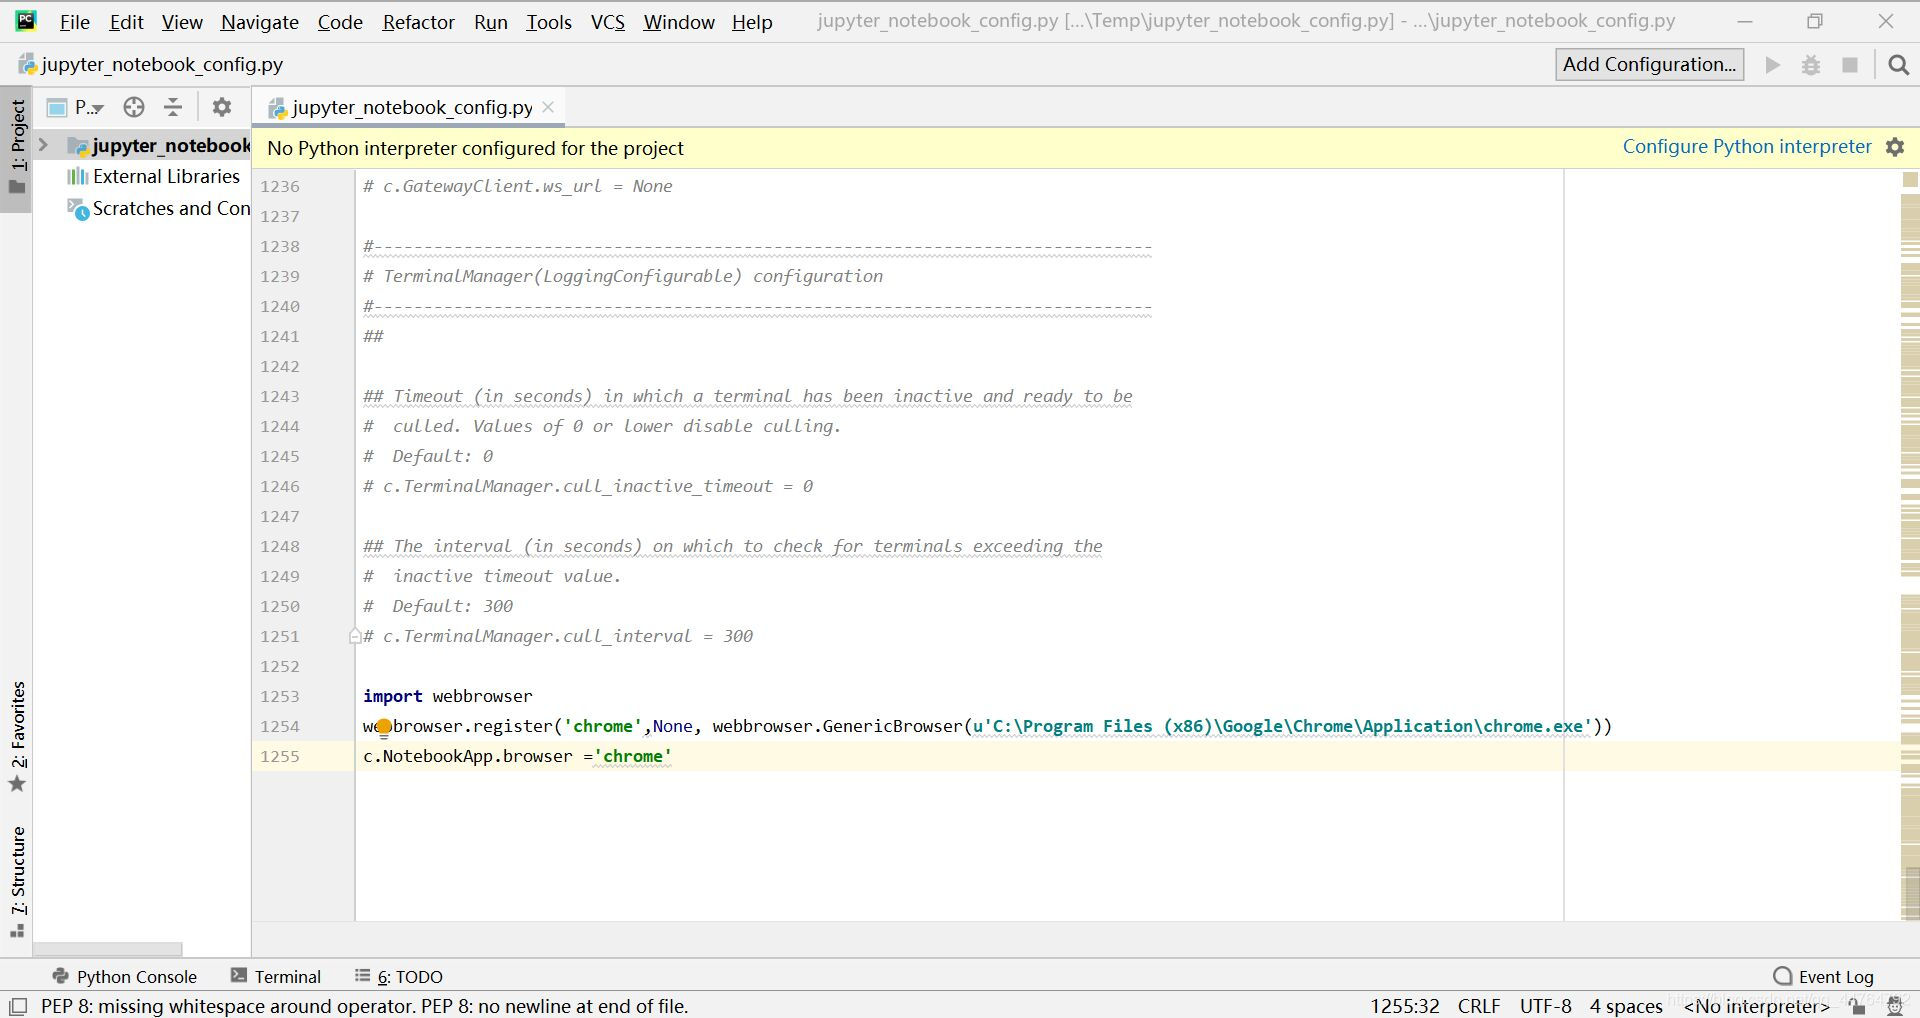Viewport: 1920px width, 1018px height.
Task: Click the Project folder icon in left stripe
Action: click(x=17, y=187)
